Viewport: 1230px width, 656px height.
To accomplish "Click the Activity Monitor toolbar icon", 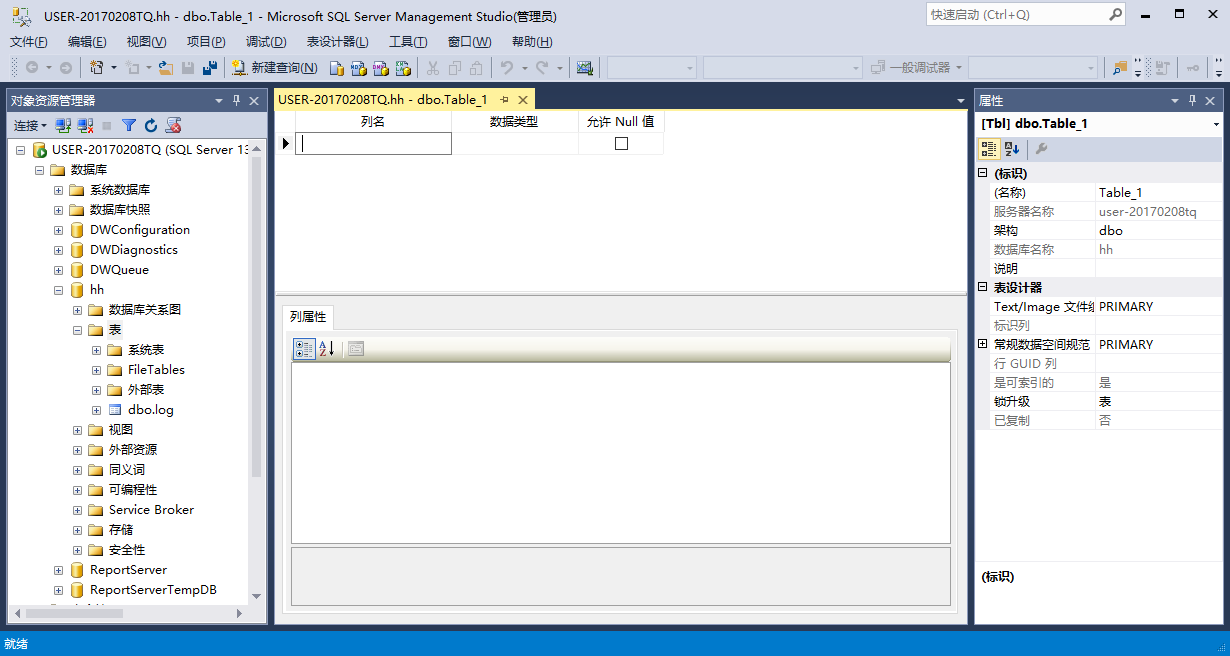I will 585,68.
